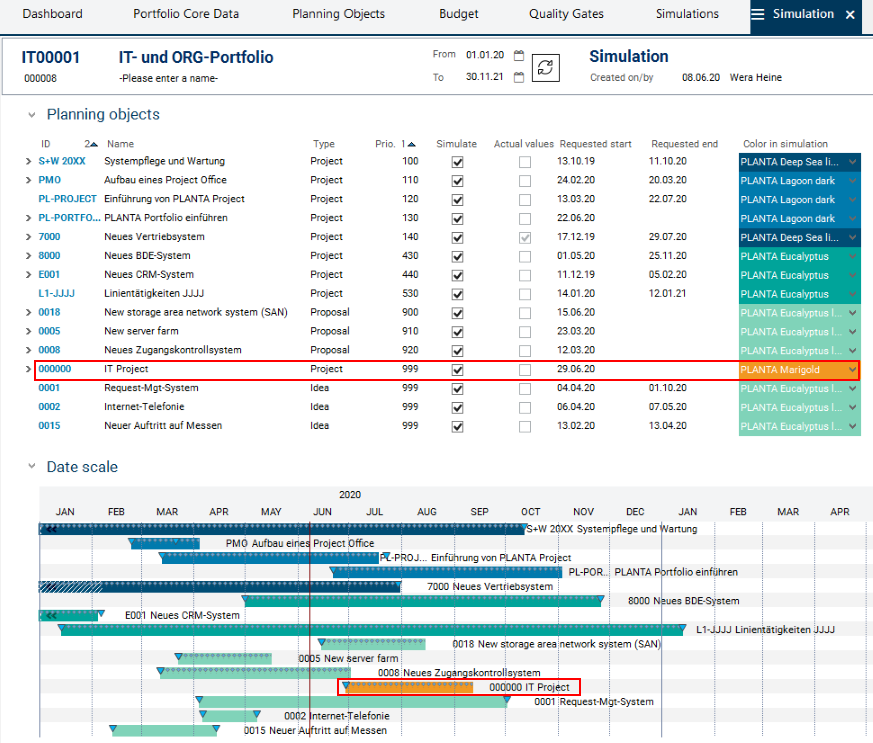The height and width of the screenshot is (743, 873).
Task: Open color dropdown for IT Project
Action: (x=852, y=369)
